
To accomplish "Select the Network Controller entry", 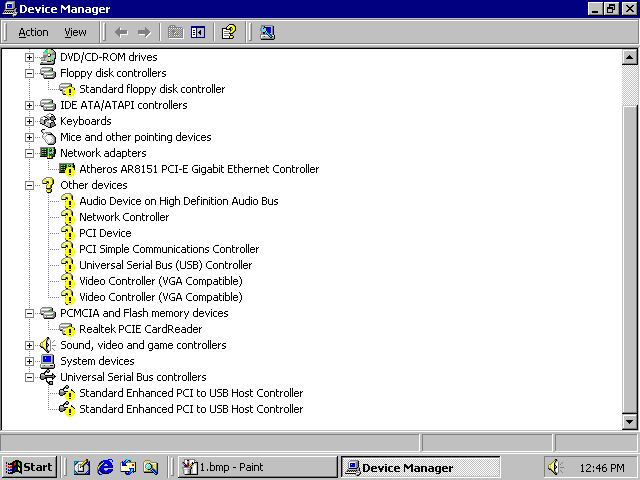I will 124,217.
